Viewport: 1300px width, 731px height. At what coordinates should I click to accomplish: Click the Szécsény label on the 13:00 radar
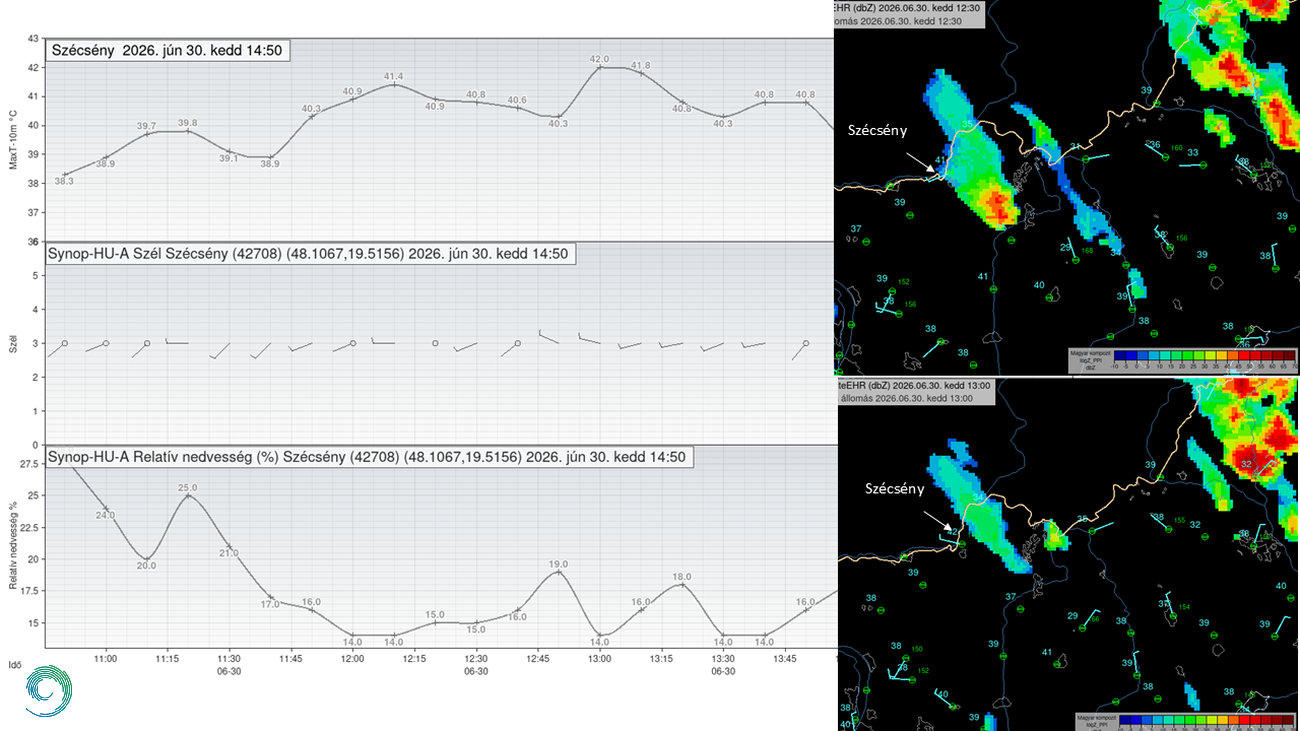895,490
